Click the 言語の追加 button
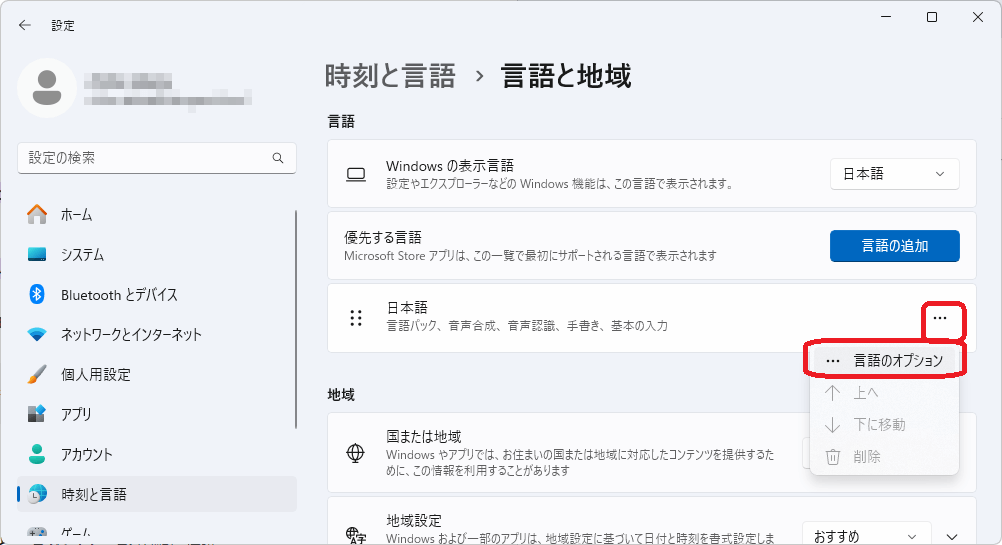This screenshot has height=545, width=1002. pyautogui.click(x=894, y=245)
